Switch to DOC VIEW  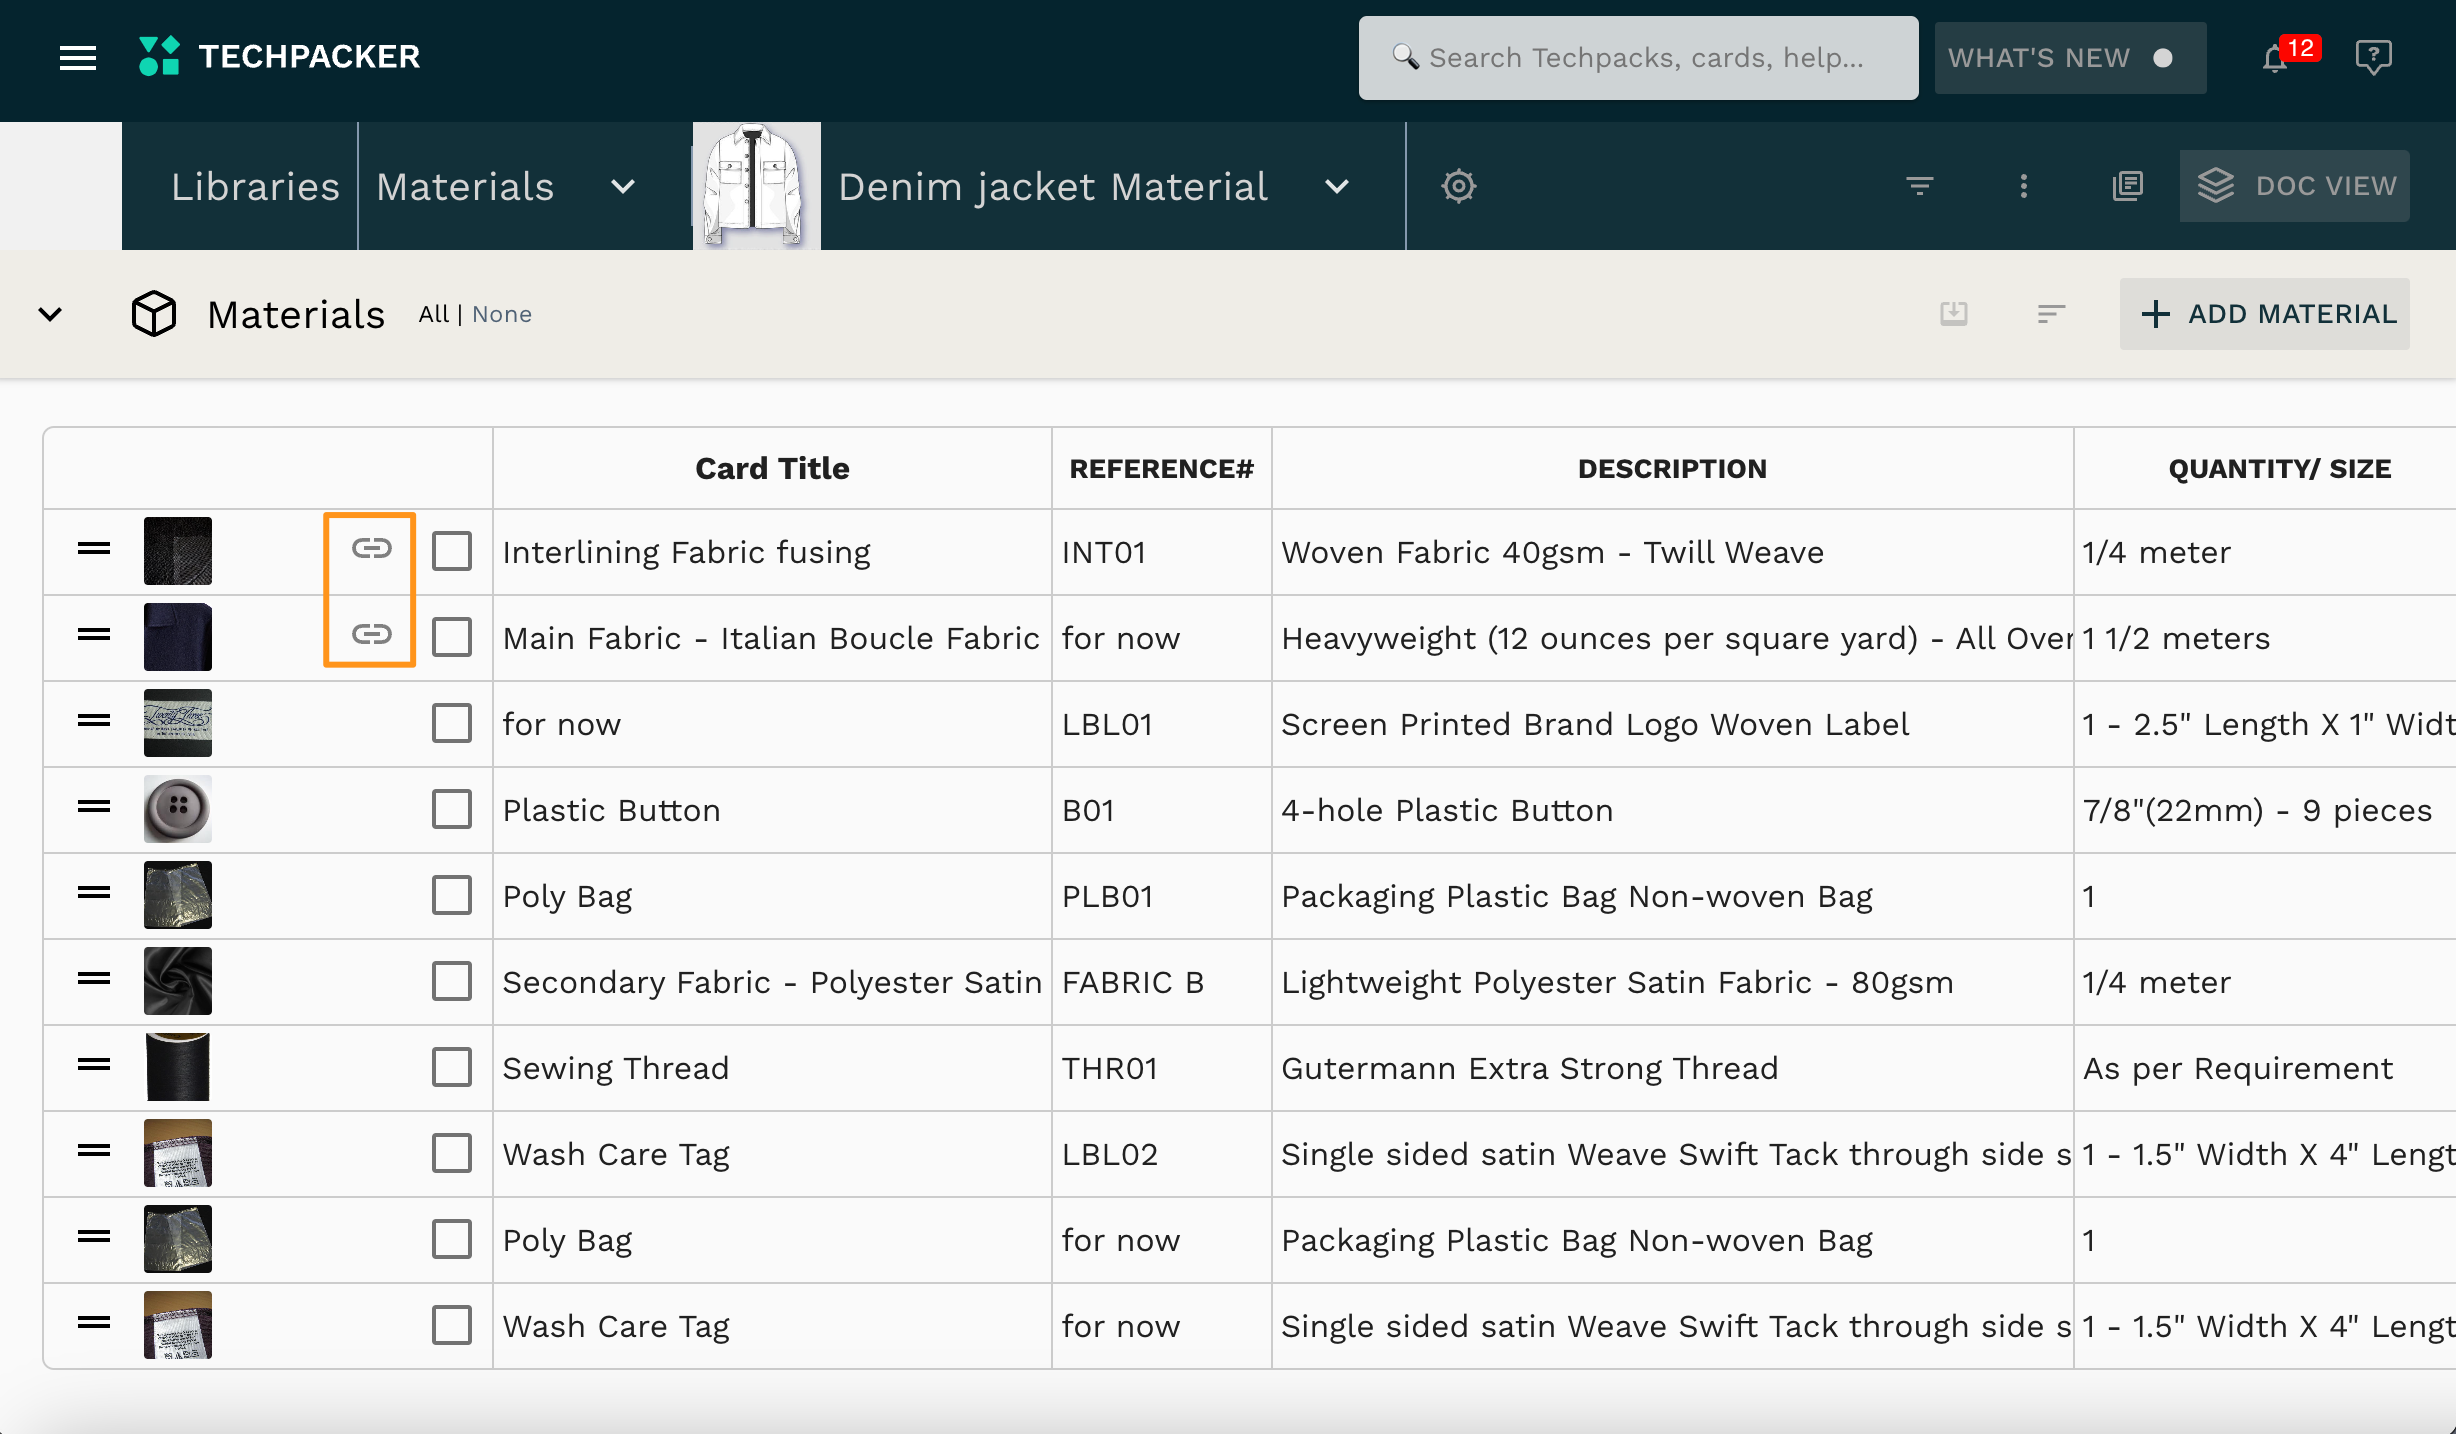(2294, 186)
